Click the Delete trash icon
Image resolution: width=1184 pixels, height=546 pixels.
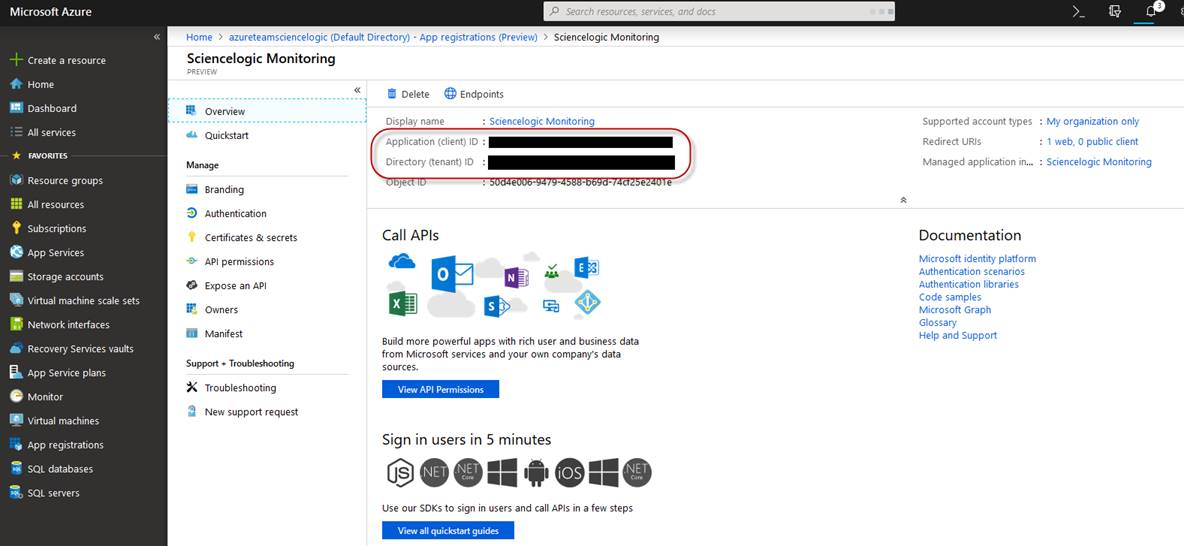pos(392,94)
